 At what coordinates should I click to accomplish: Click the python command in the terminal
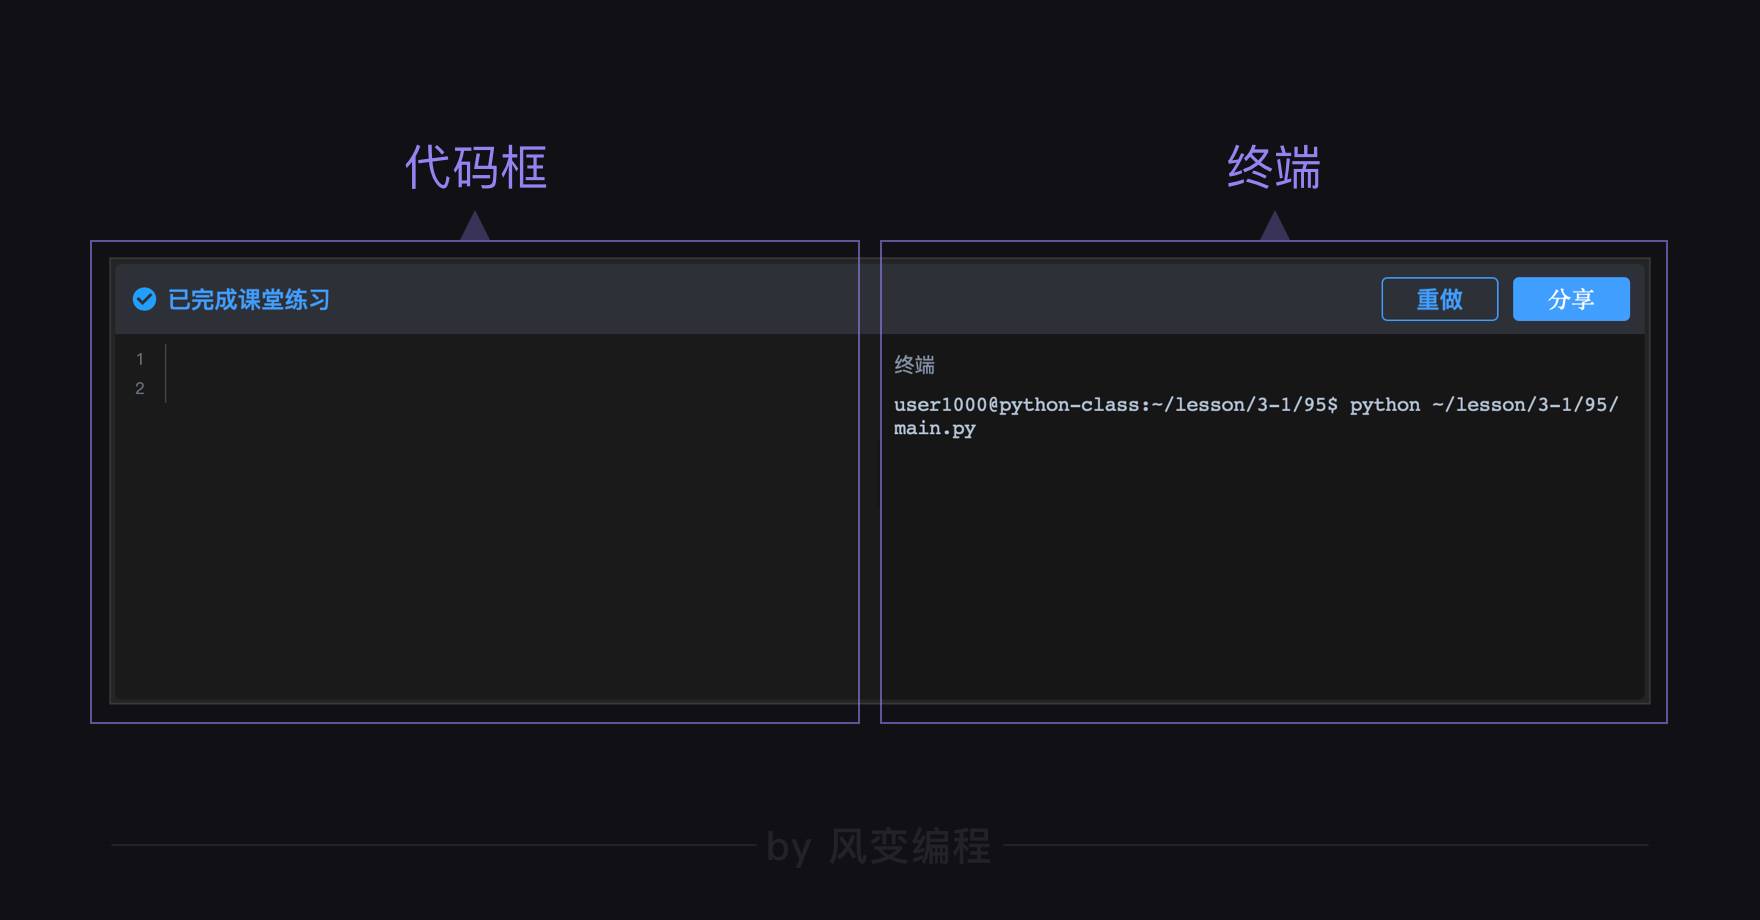click(x=1384, y=405)
